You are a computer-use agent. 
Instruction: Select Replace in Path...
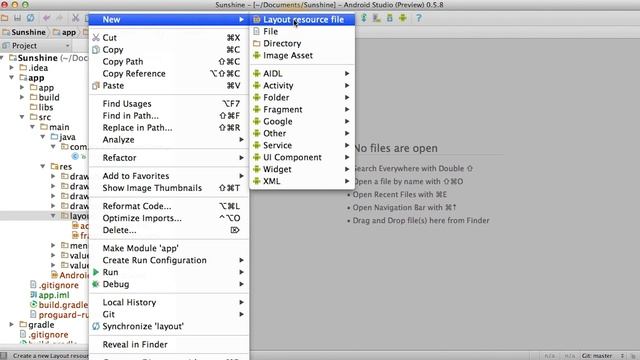(x=169, y=127)
